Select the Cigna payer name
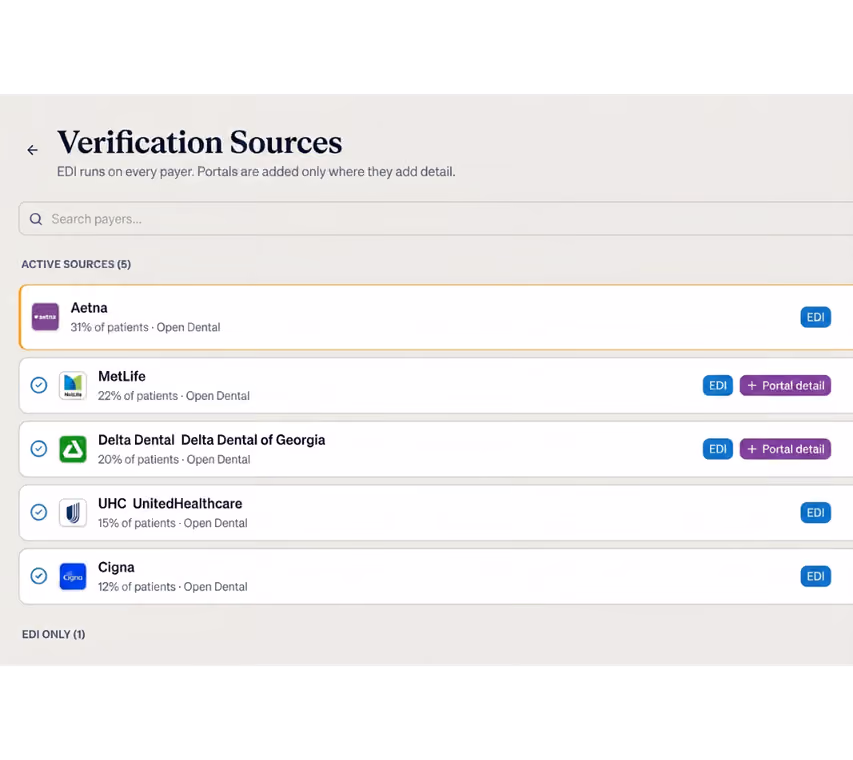This screenshot has width=853, height=760. (116, 567)
